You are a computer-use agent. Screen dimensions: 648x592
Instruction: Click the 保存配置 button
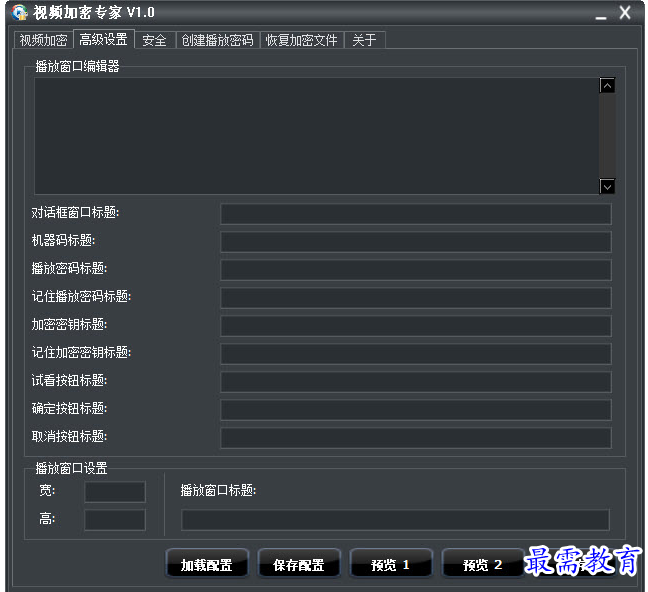pyautogui.click(x=299, y=563)
